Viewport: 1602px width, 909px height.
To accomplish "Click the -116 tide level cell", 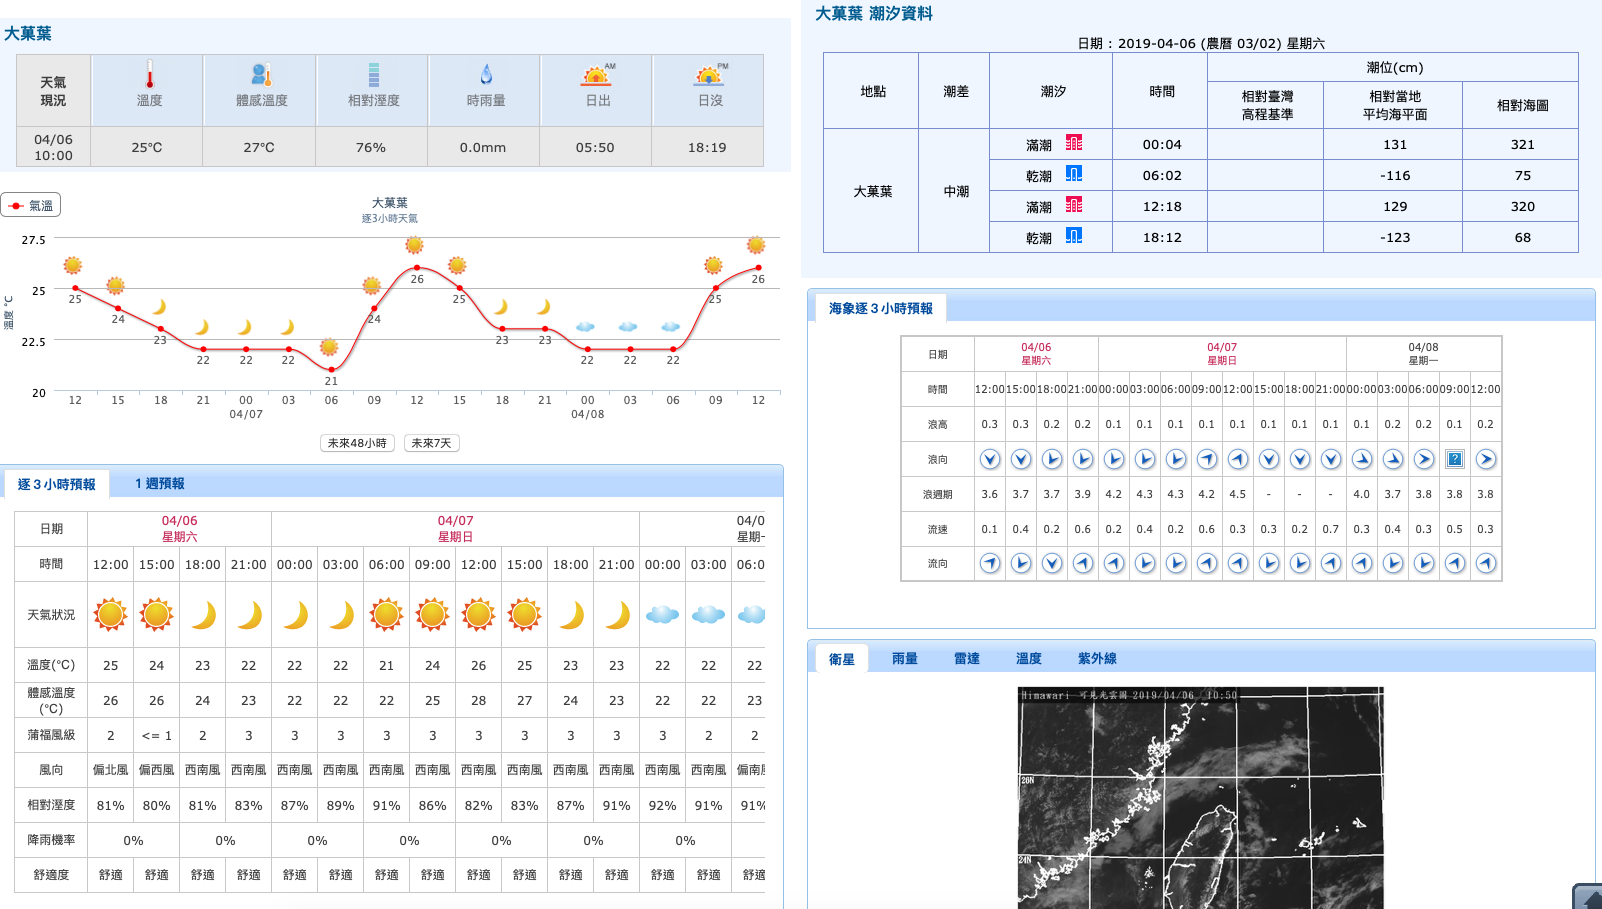I will click(x=1395, y=175).
